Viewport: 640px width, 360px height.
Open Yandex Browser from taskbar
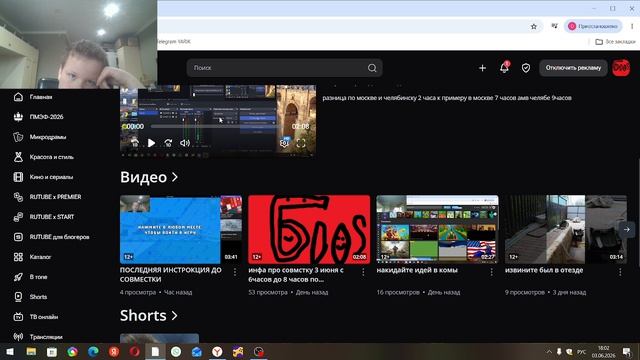pos(217,351)
